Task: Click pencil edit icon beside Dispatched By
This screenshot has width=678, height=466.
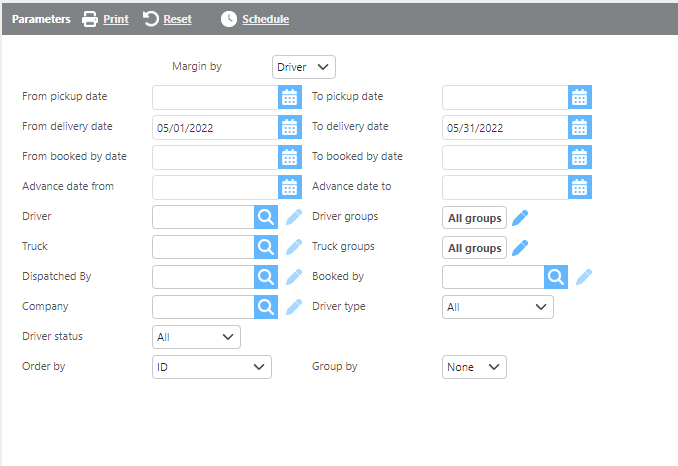Action: click(x=293, y=277)
